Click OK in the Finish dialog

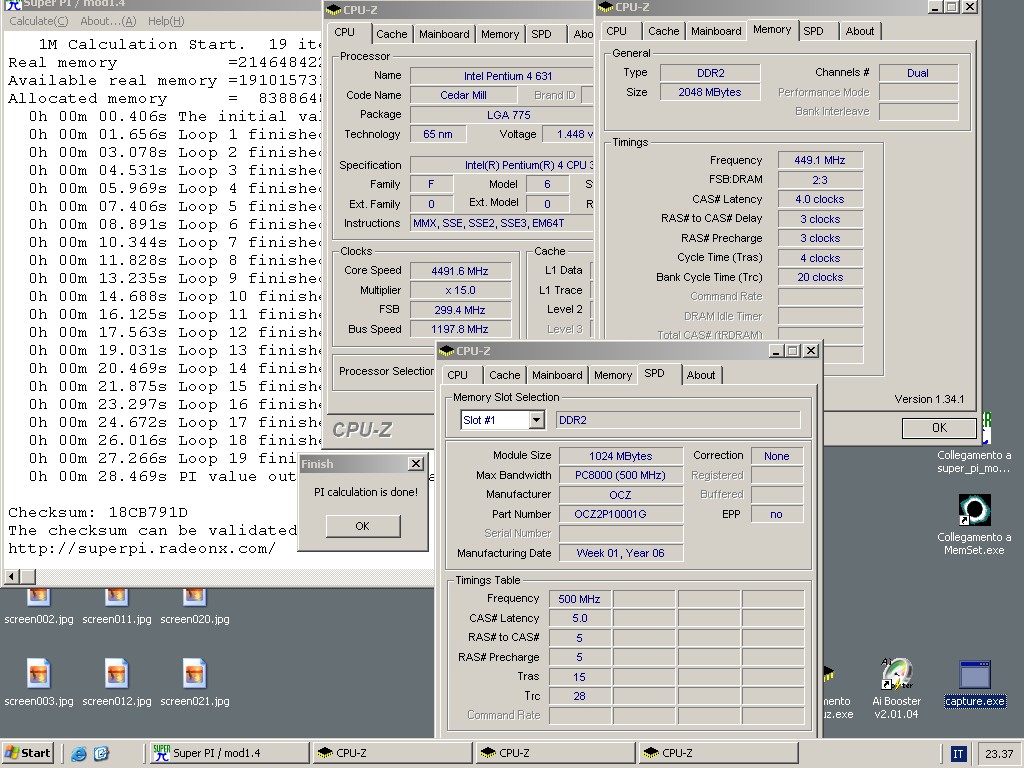(362, 526)
